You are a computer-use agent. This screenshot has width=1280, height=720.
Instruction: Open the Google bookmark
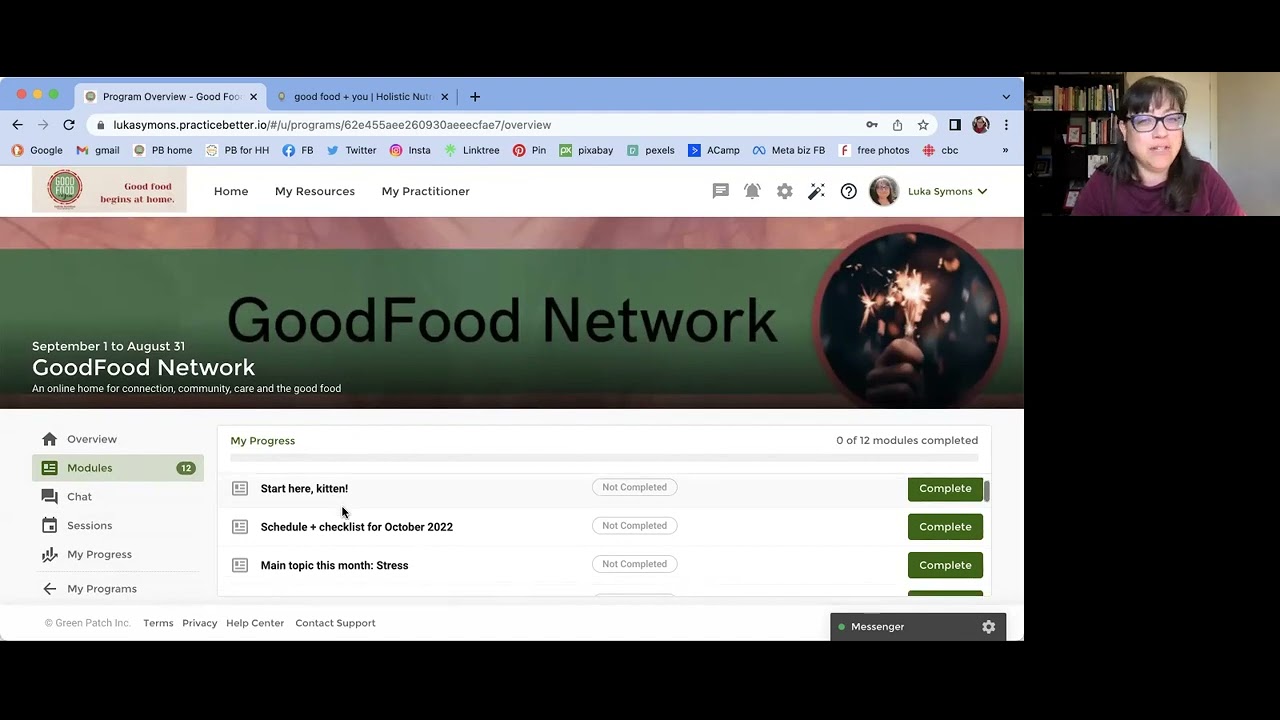[x=37, y=150]
